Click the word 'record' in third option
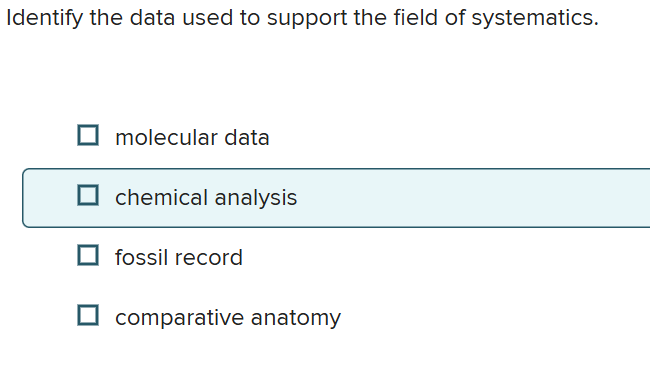 coord(208,258)
